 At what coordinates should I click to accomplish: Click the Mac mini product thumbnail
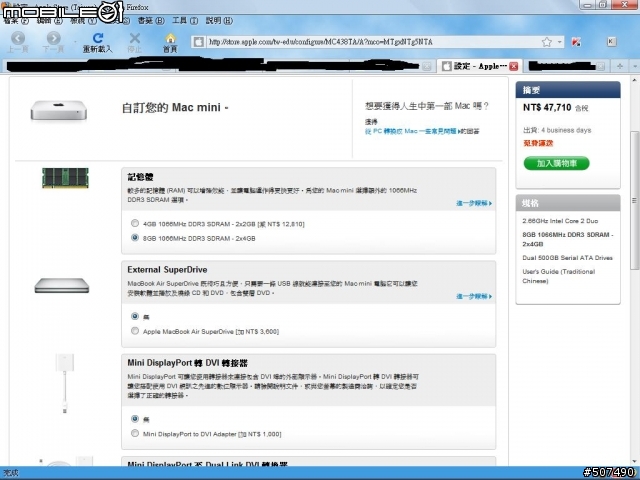pyautogui.click(x=59, y=110)
